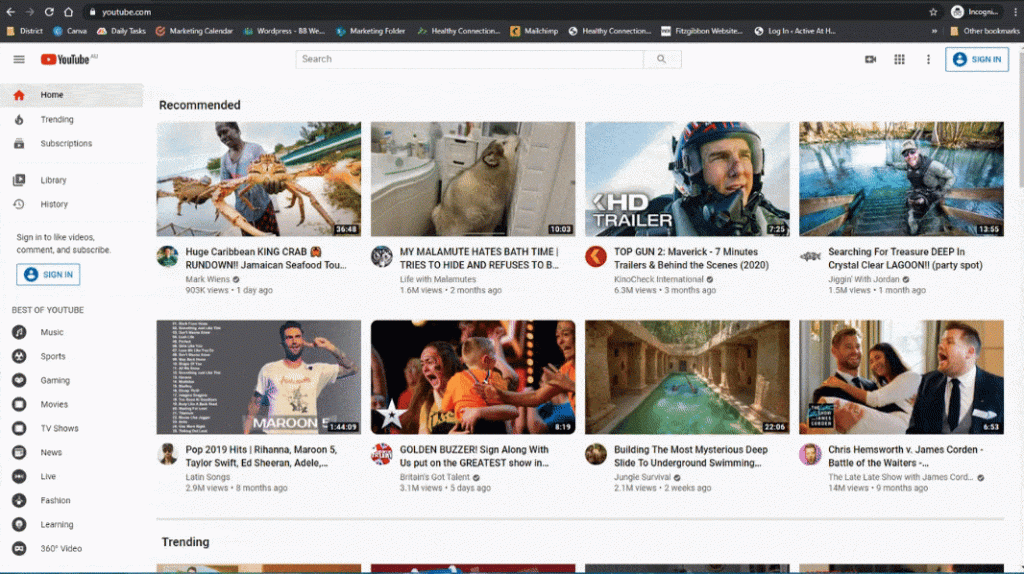Click the browser reload icon
The height and width of the screenshot is (574, 1024).
[x=49, y=12]
